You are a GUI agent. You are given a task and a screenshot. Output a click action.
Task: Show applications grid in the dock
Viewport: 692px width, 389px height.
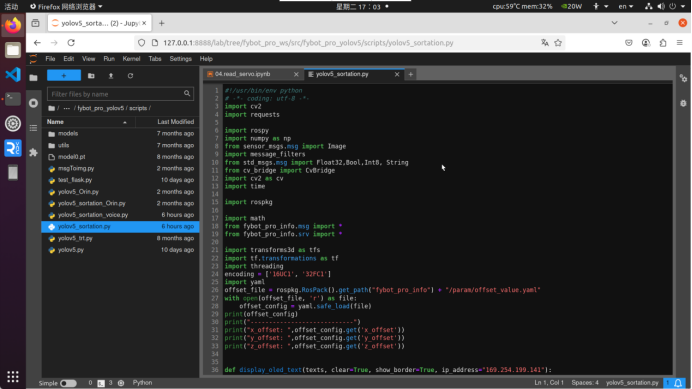13,377
